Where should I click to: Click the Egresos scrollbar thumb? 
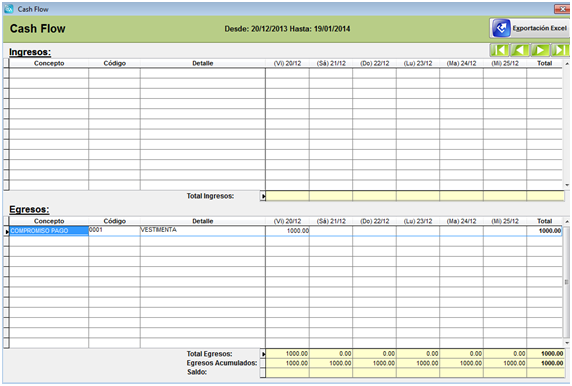[x=567, y=282]
